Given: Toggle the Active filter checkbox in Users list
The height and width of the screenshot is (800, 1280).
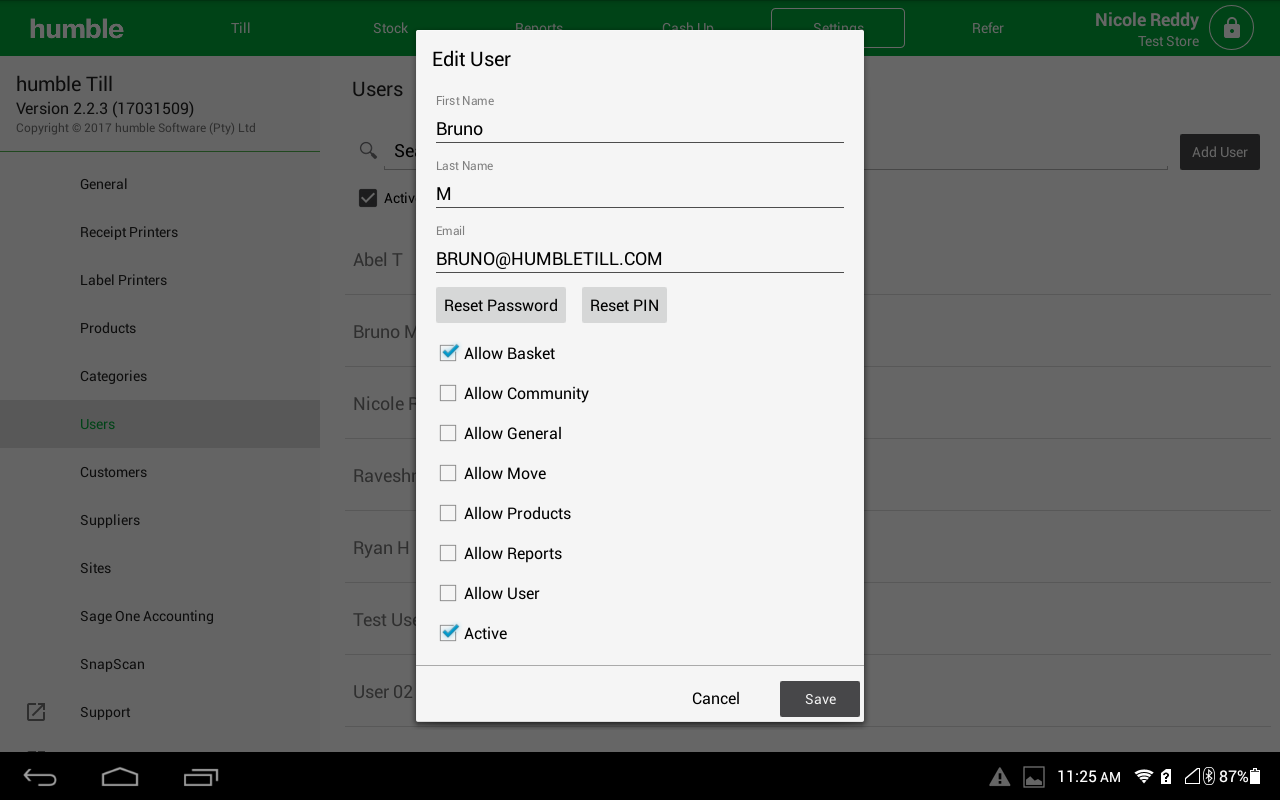Looking at the screenshot, I should pos(368,198).
